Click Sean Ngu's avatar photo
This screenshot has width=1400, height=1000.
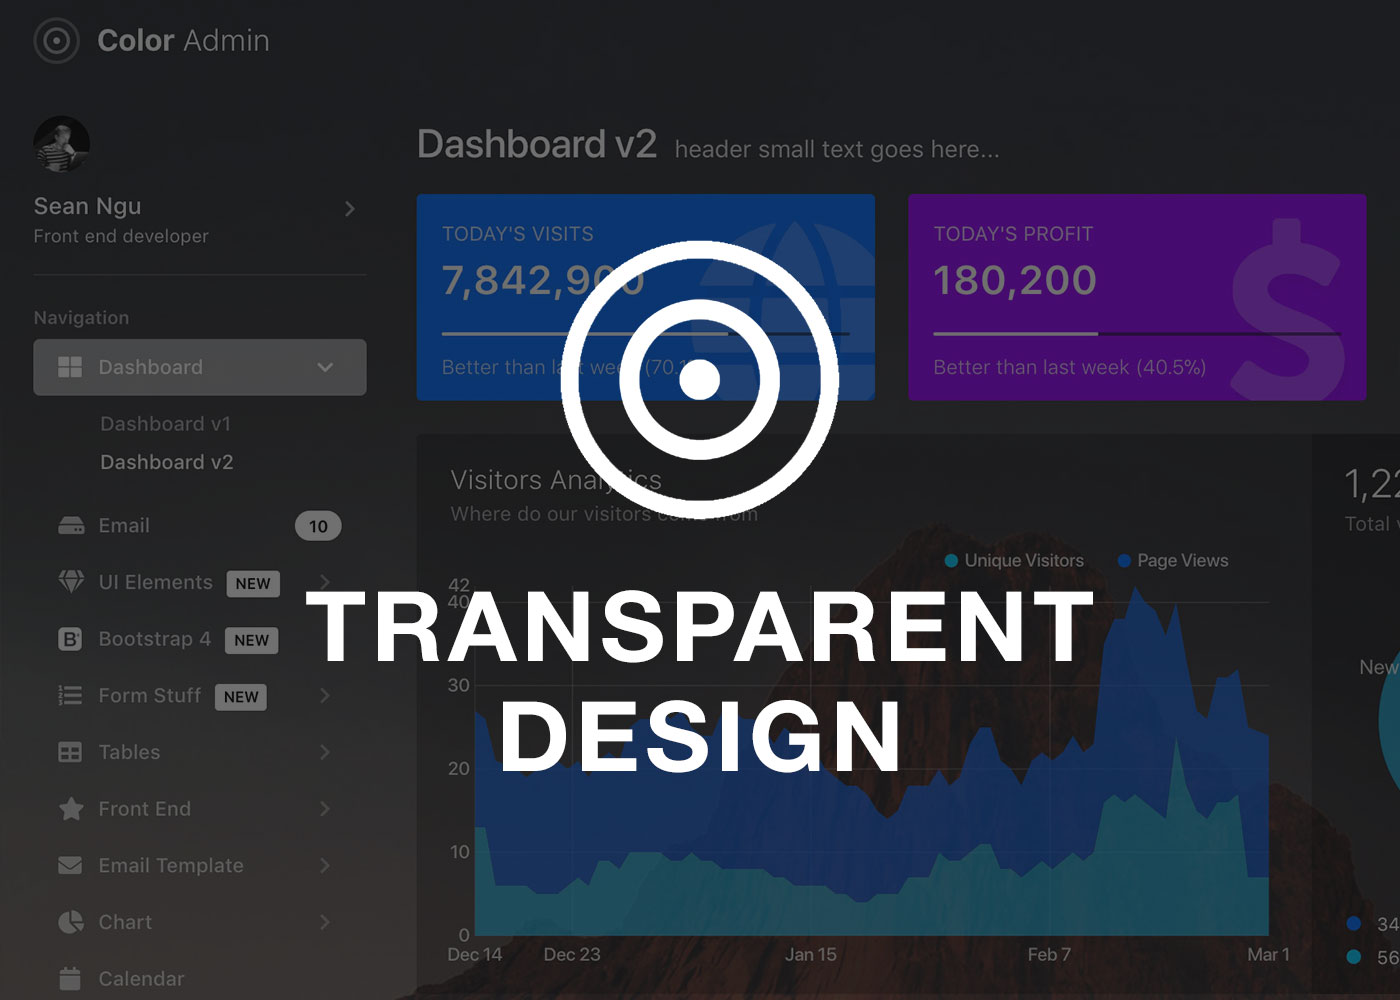[62, 145]
